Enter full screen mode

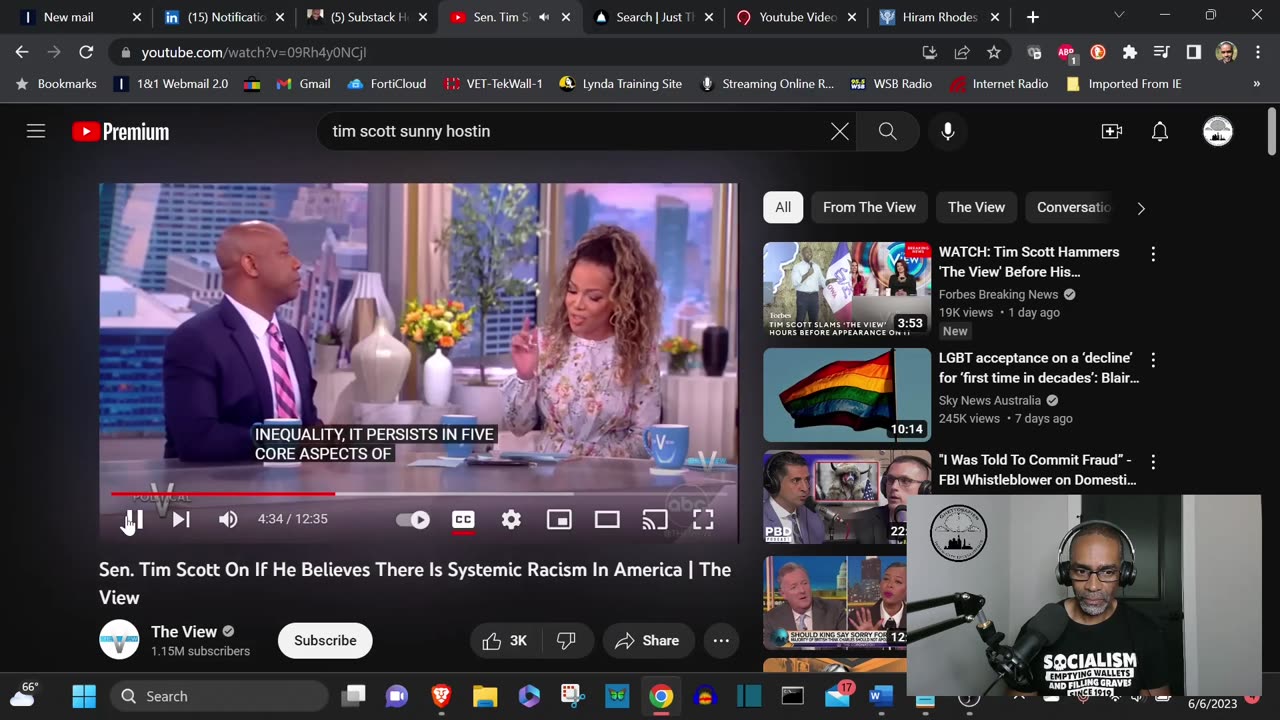click(703, 519)
